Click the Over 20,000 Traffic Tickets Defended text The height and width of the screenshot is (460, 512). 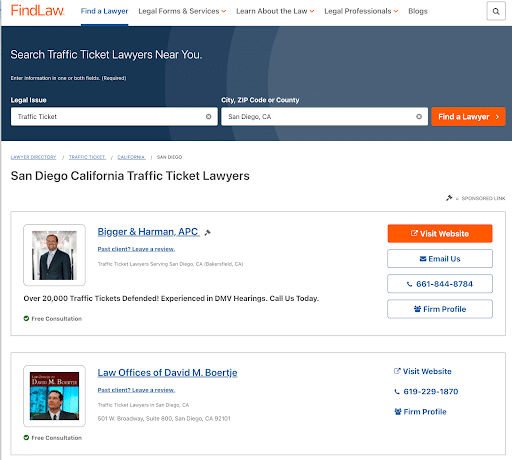171,298
